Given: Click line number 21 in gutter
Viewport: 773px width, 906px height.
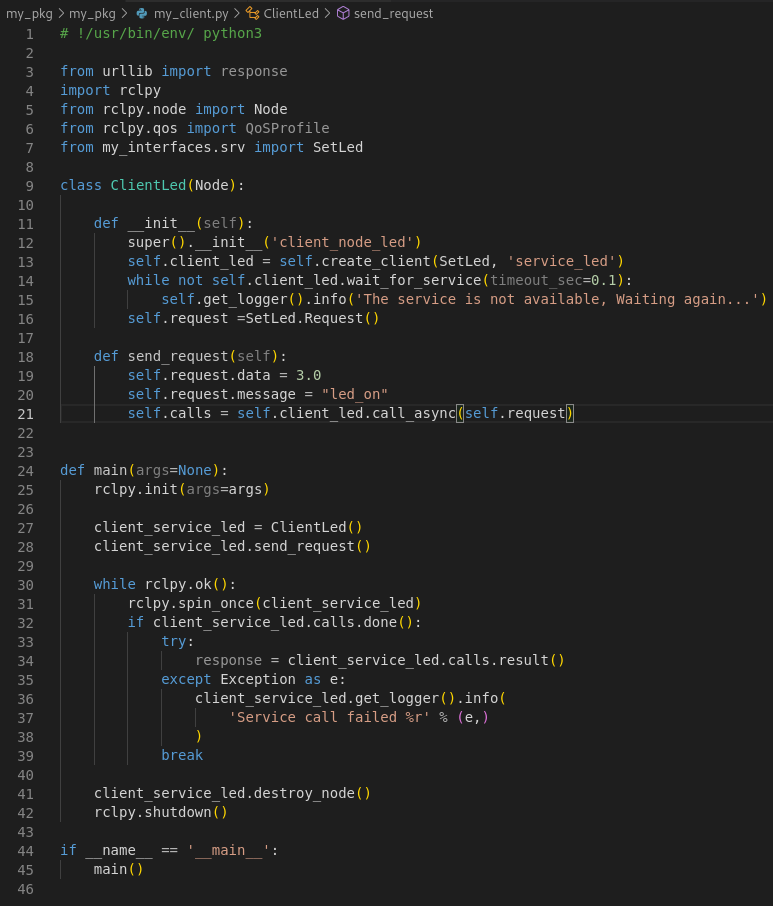Looking at the screenshot, I should (25, 414).
